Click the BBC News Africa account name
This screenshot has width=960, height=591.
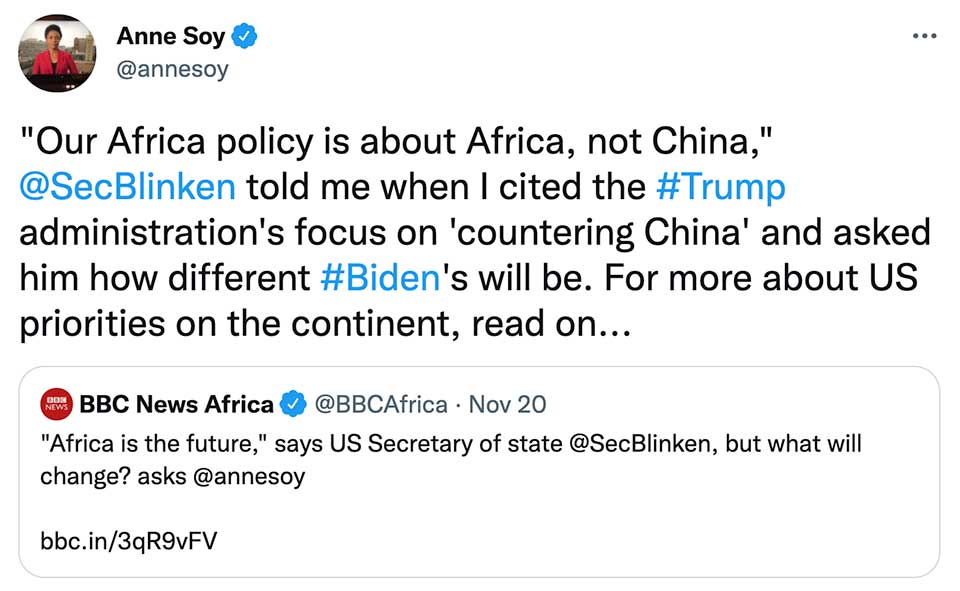(x=176, y=404)
